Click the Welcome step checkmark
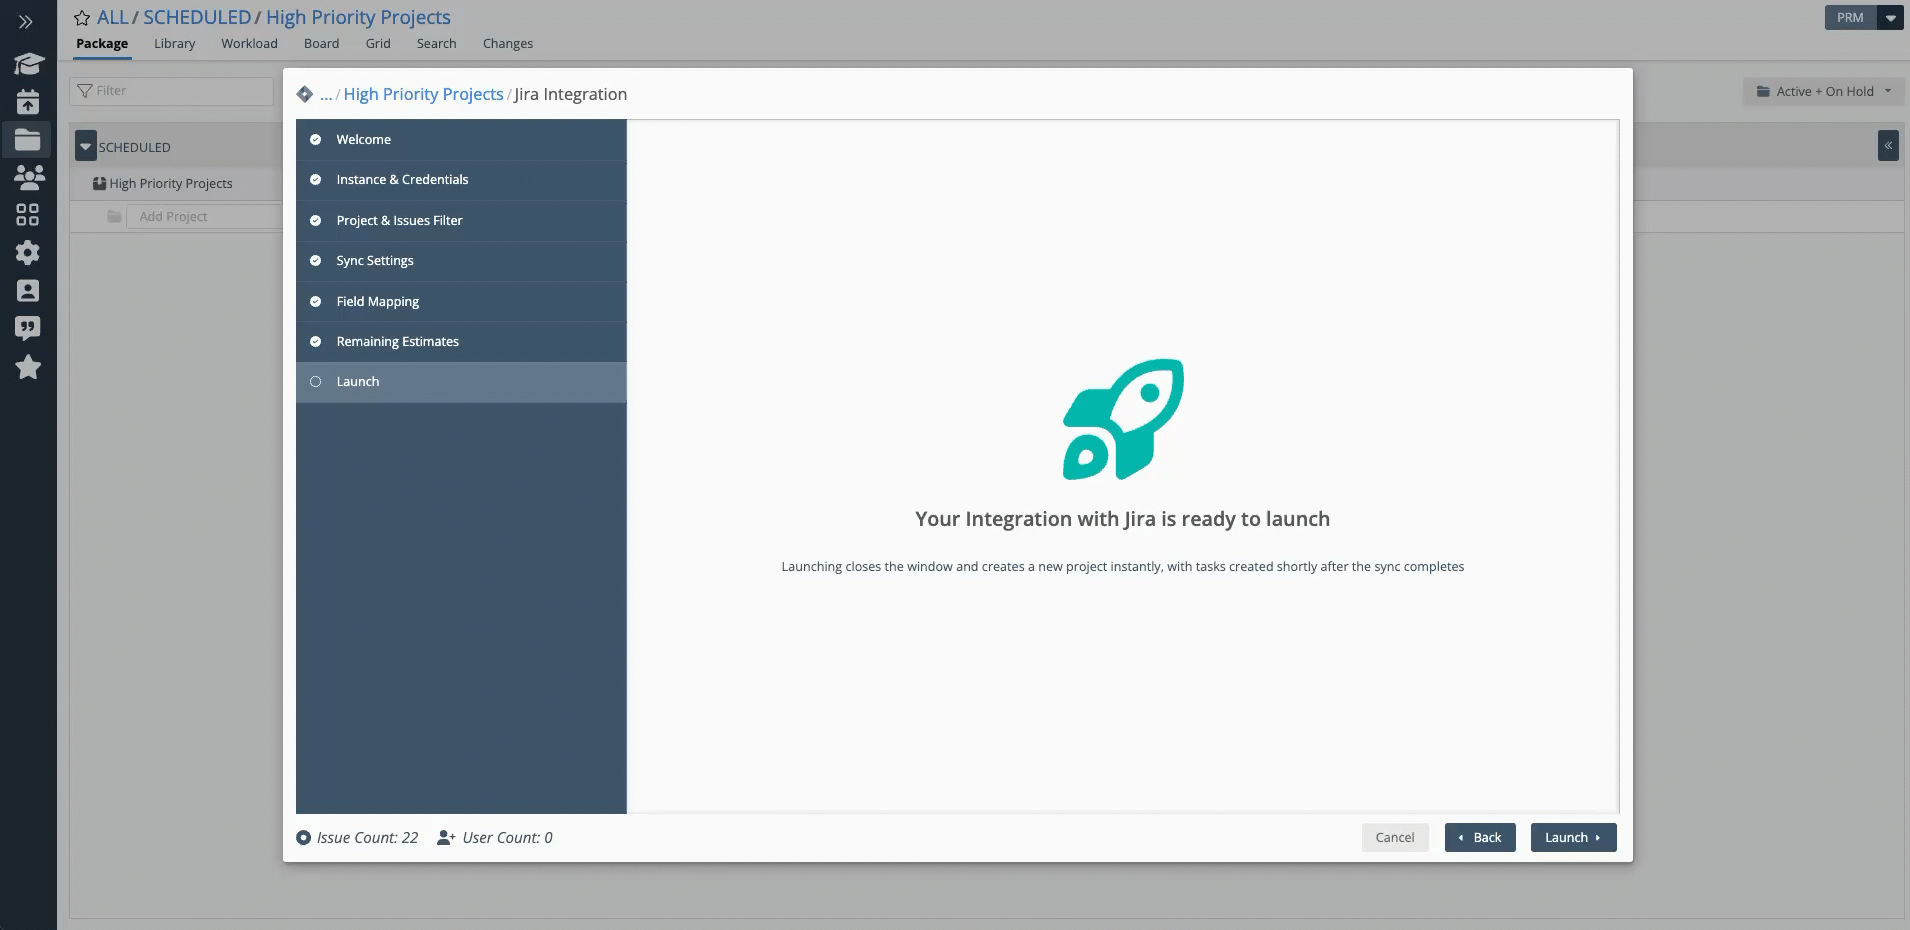The image size is (1910, 930). pos(316,140)
